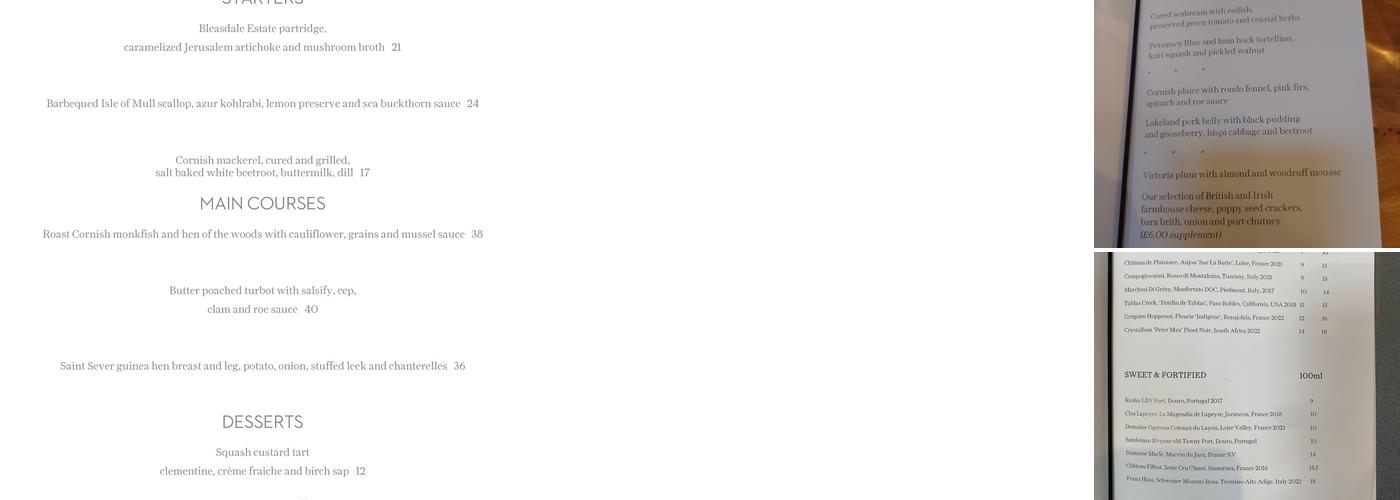Click Victoria plum with almond line in photo
The image size is (1400, 500).
click(1242, 173)
